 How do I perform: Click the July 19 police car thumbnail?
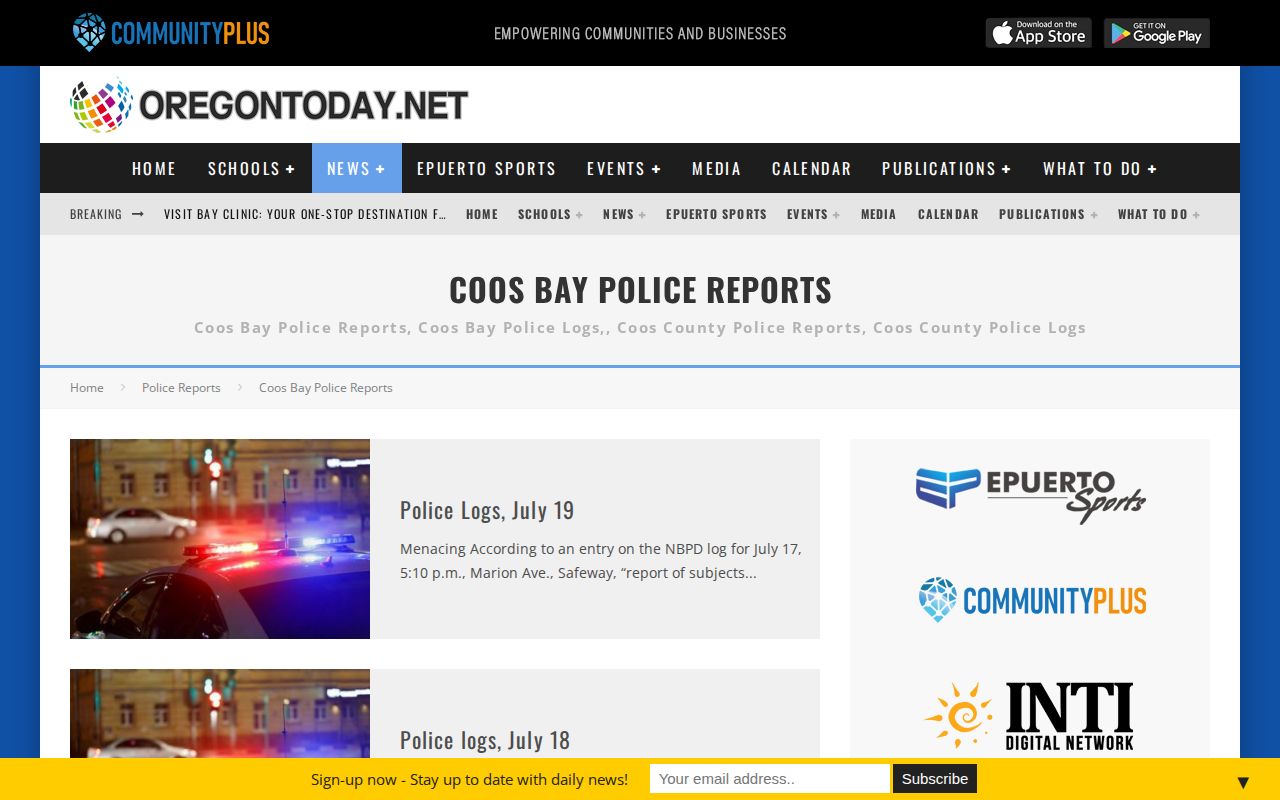(x=220, y=539)
